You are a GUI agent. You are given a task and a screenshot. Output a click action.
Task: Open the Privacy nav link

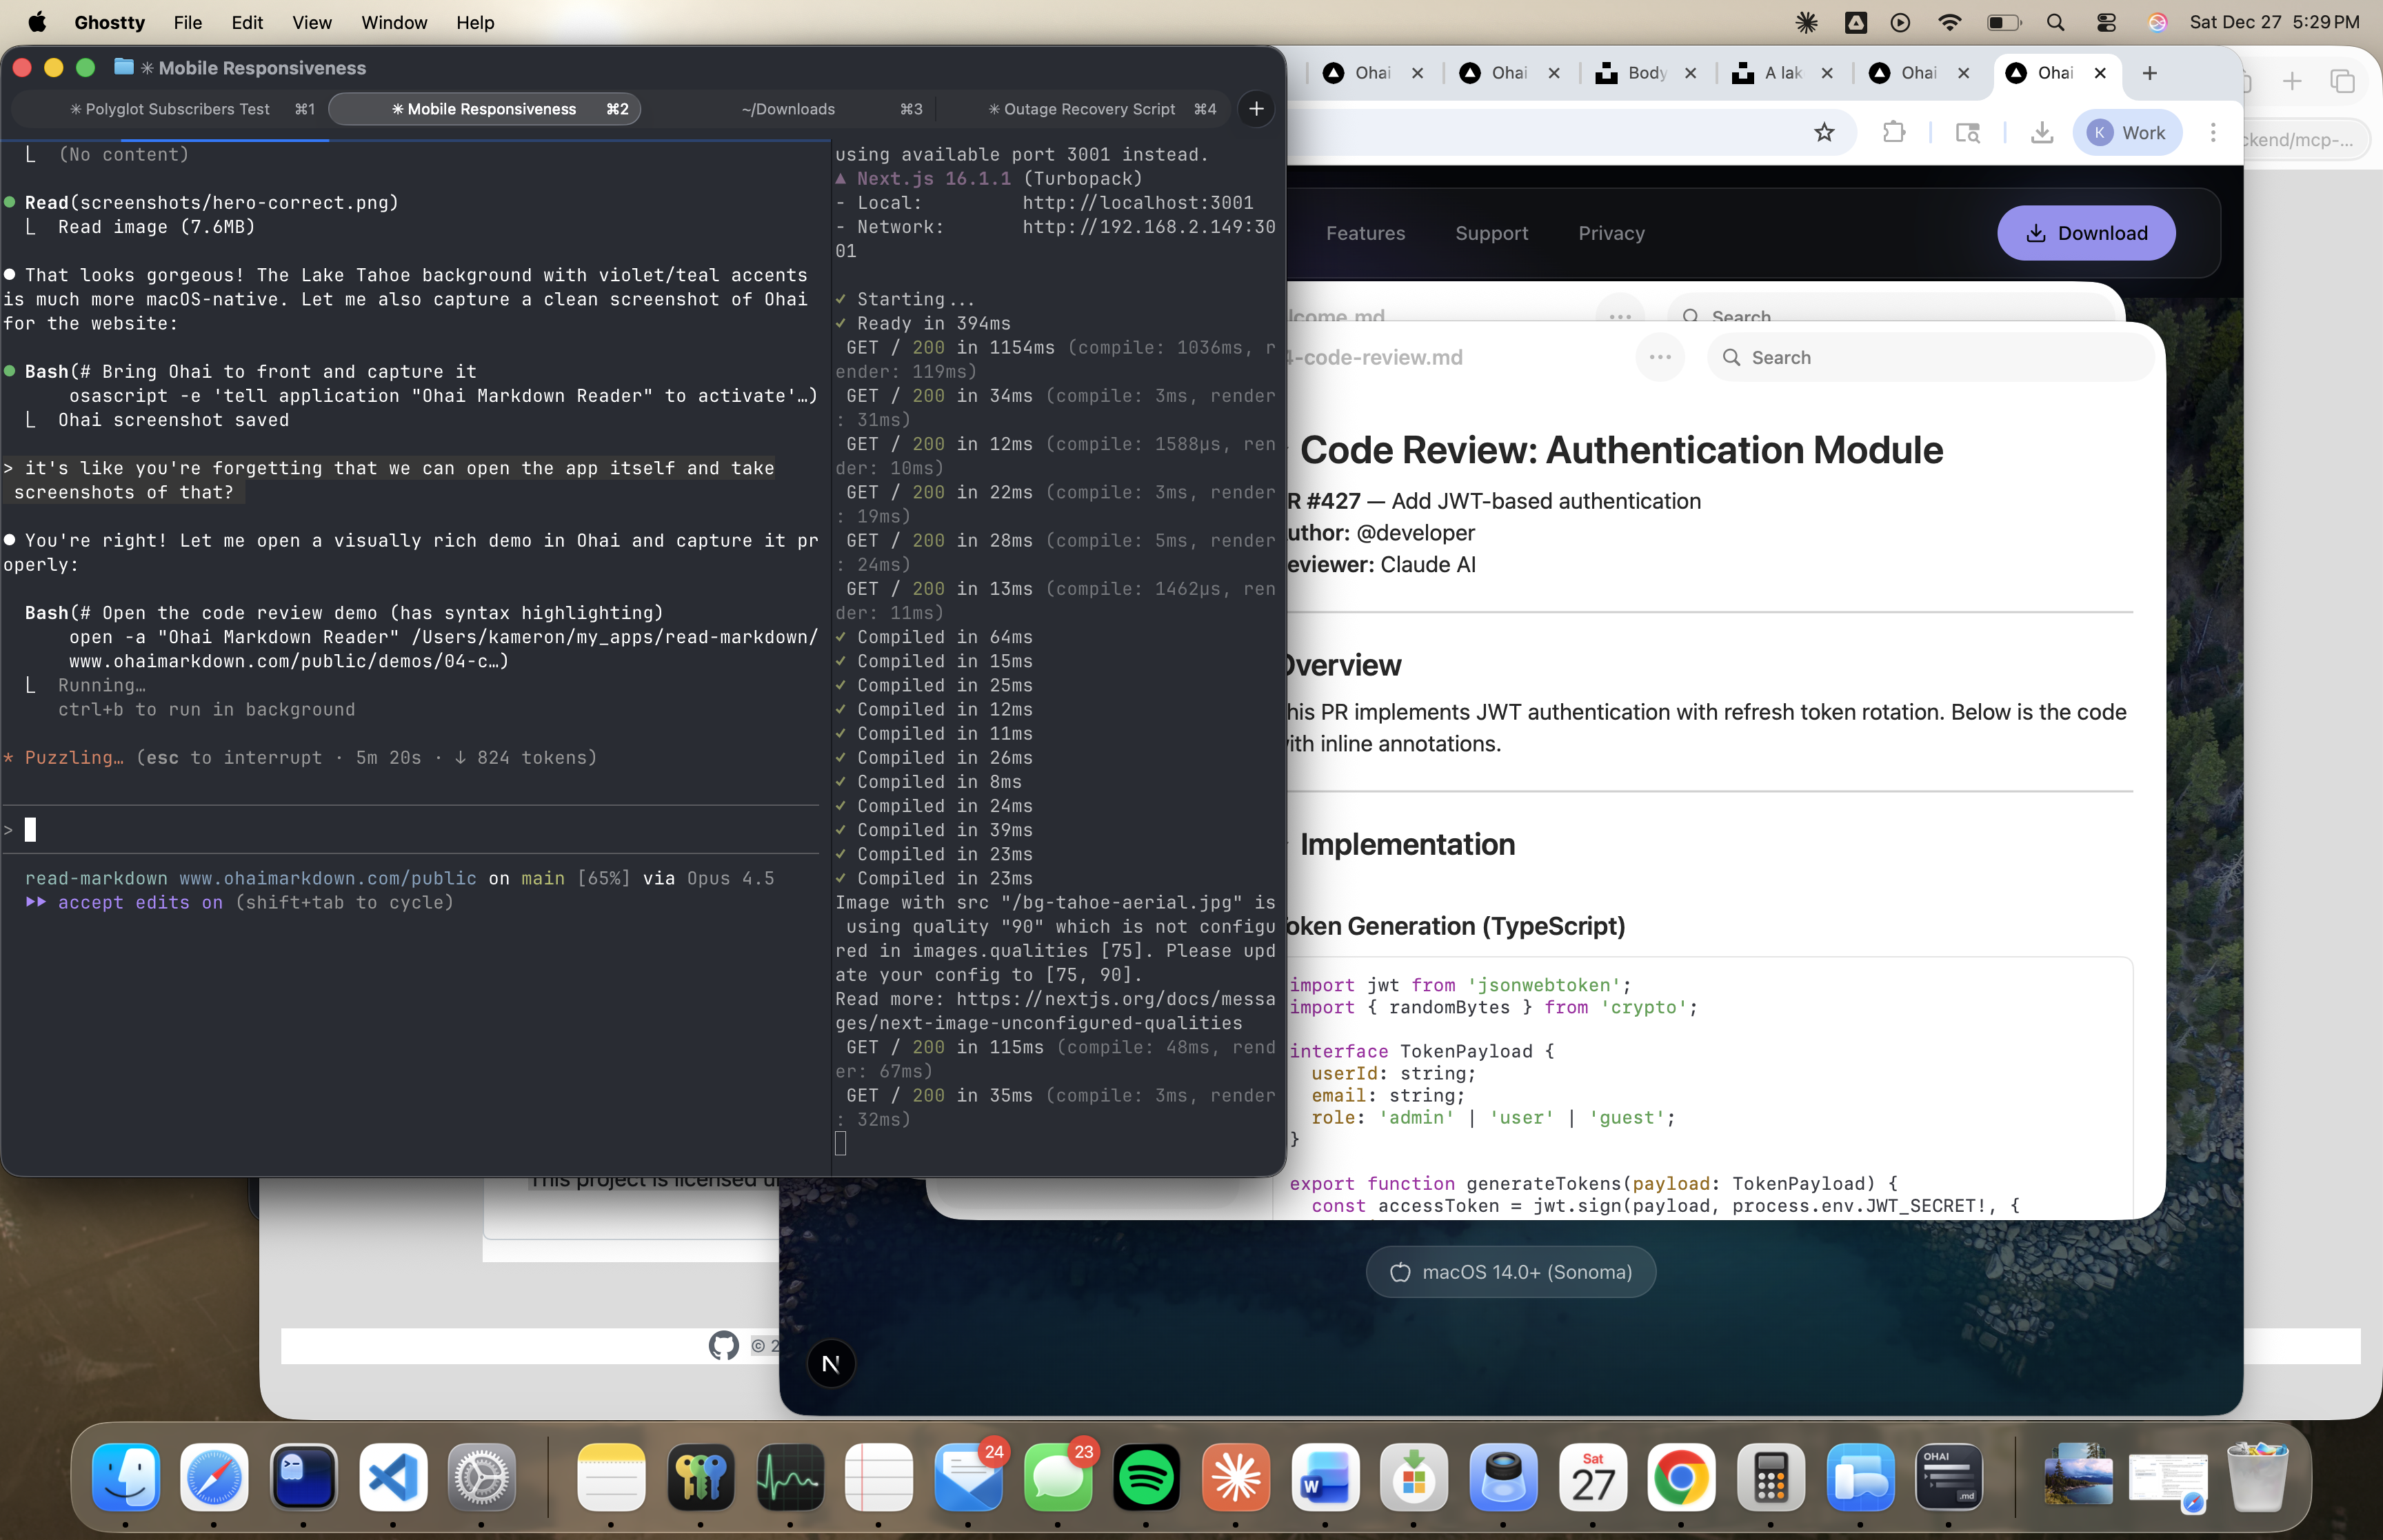pos(1611,233)
